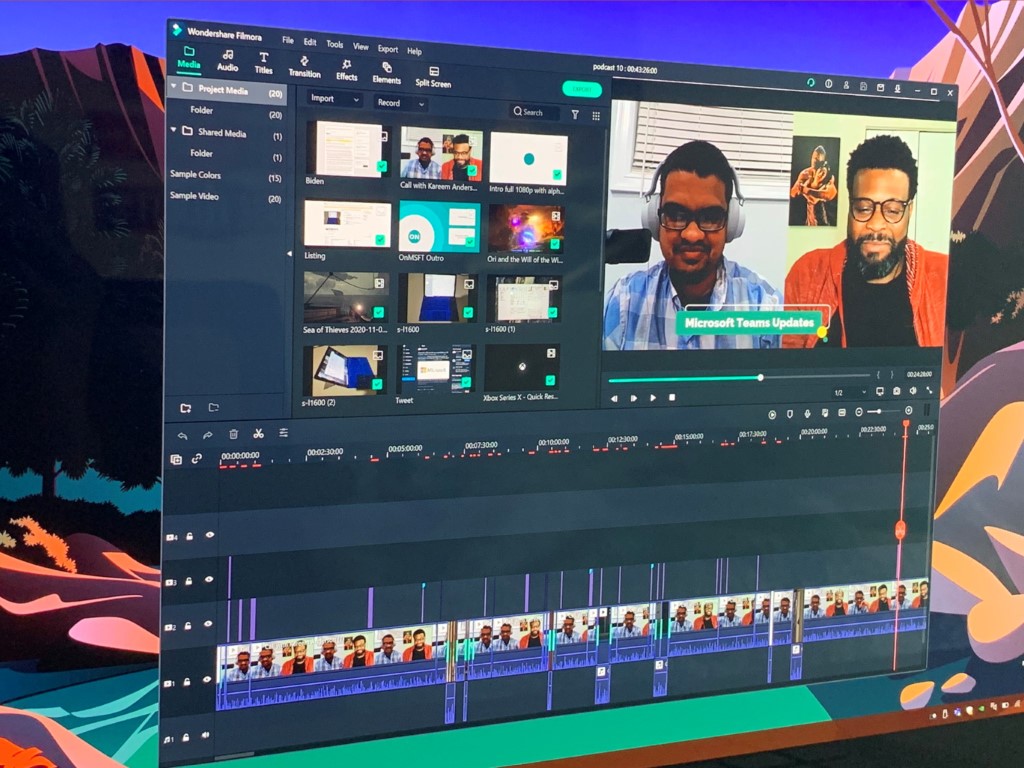Delete the selection with the trash icon
Image resolution: width=1024 pixels, height=768 pixels.
(x=233, y=434)
